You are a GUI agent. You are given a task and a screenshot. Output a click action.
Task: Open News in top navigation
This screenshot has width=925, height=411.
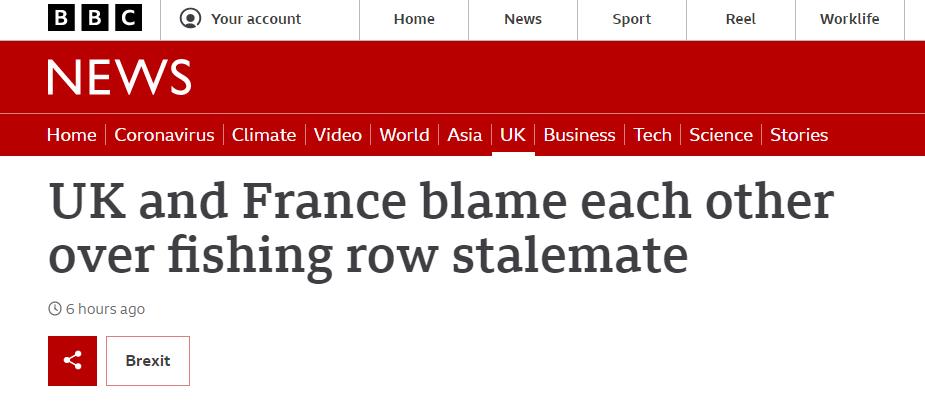(x=523, y=19)
